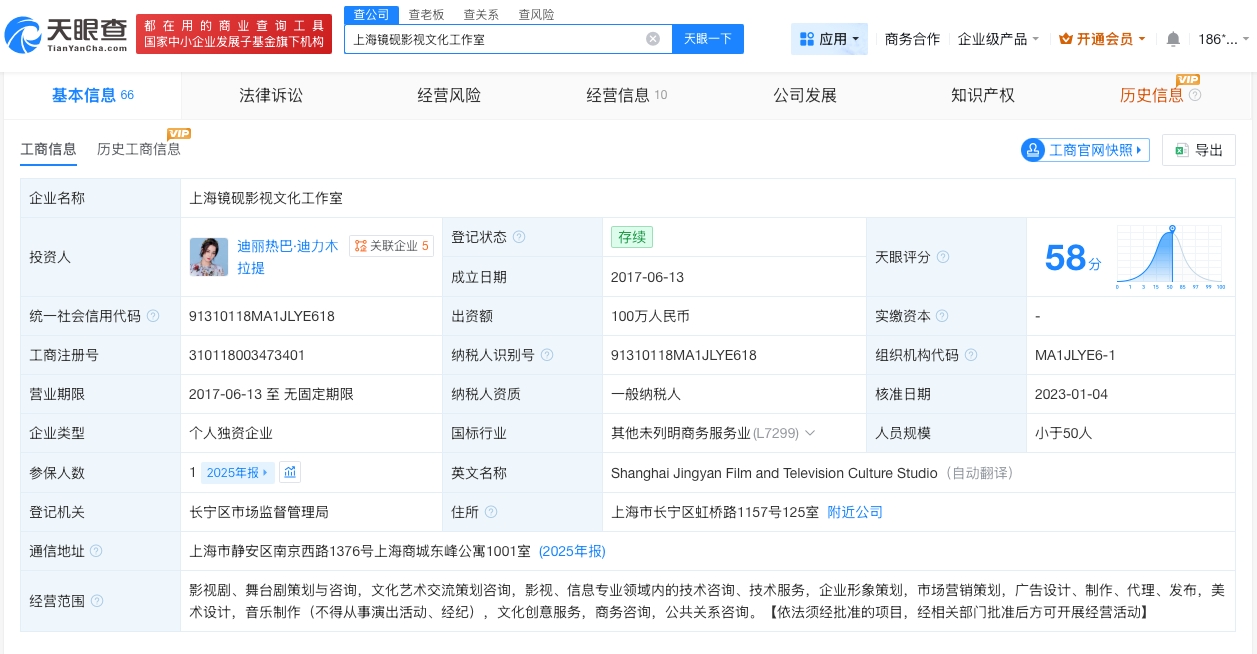Show info for 统一社会信用代码
Screen dimensions: 1257x654
[x=153, y=316]
